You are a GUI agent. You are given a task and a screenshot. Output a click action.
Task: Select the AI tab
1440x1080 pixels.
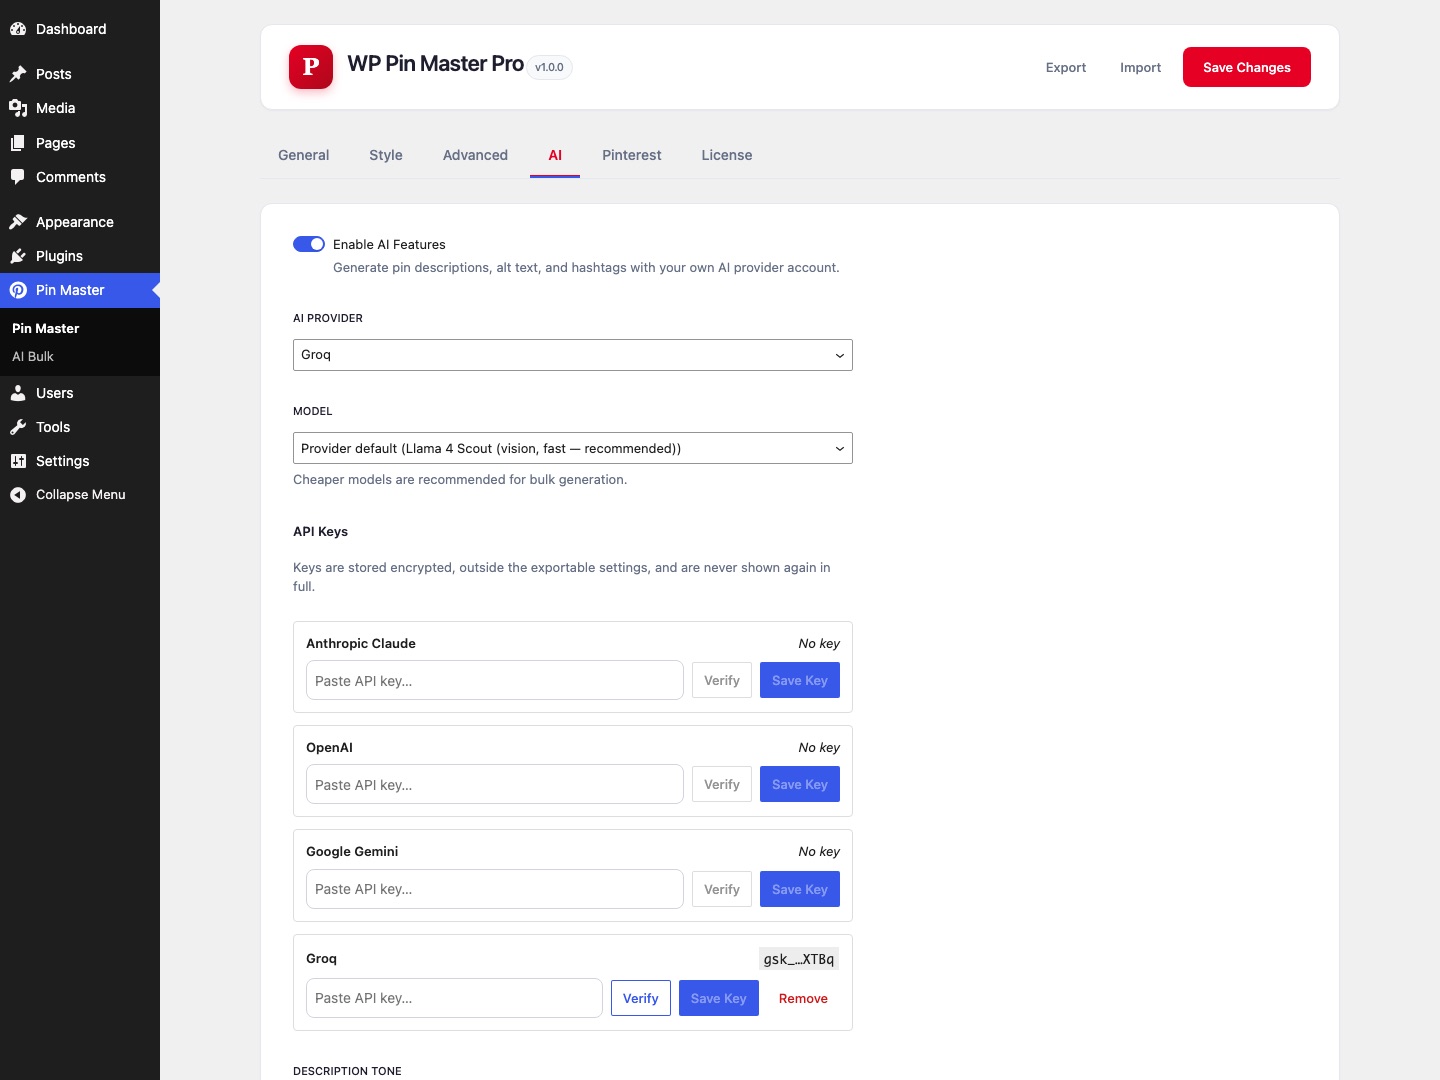pos(555,155)
